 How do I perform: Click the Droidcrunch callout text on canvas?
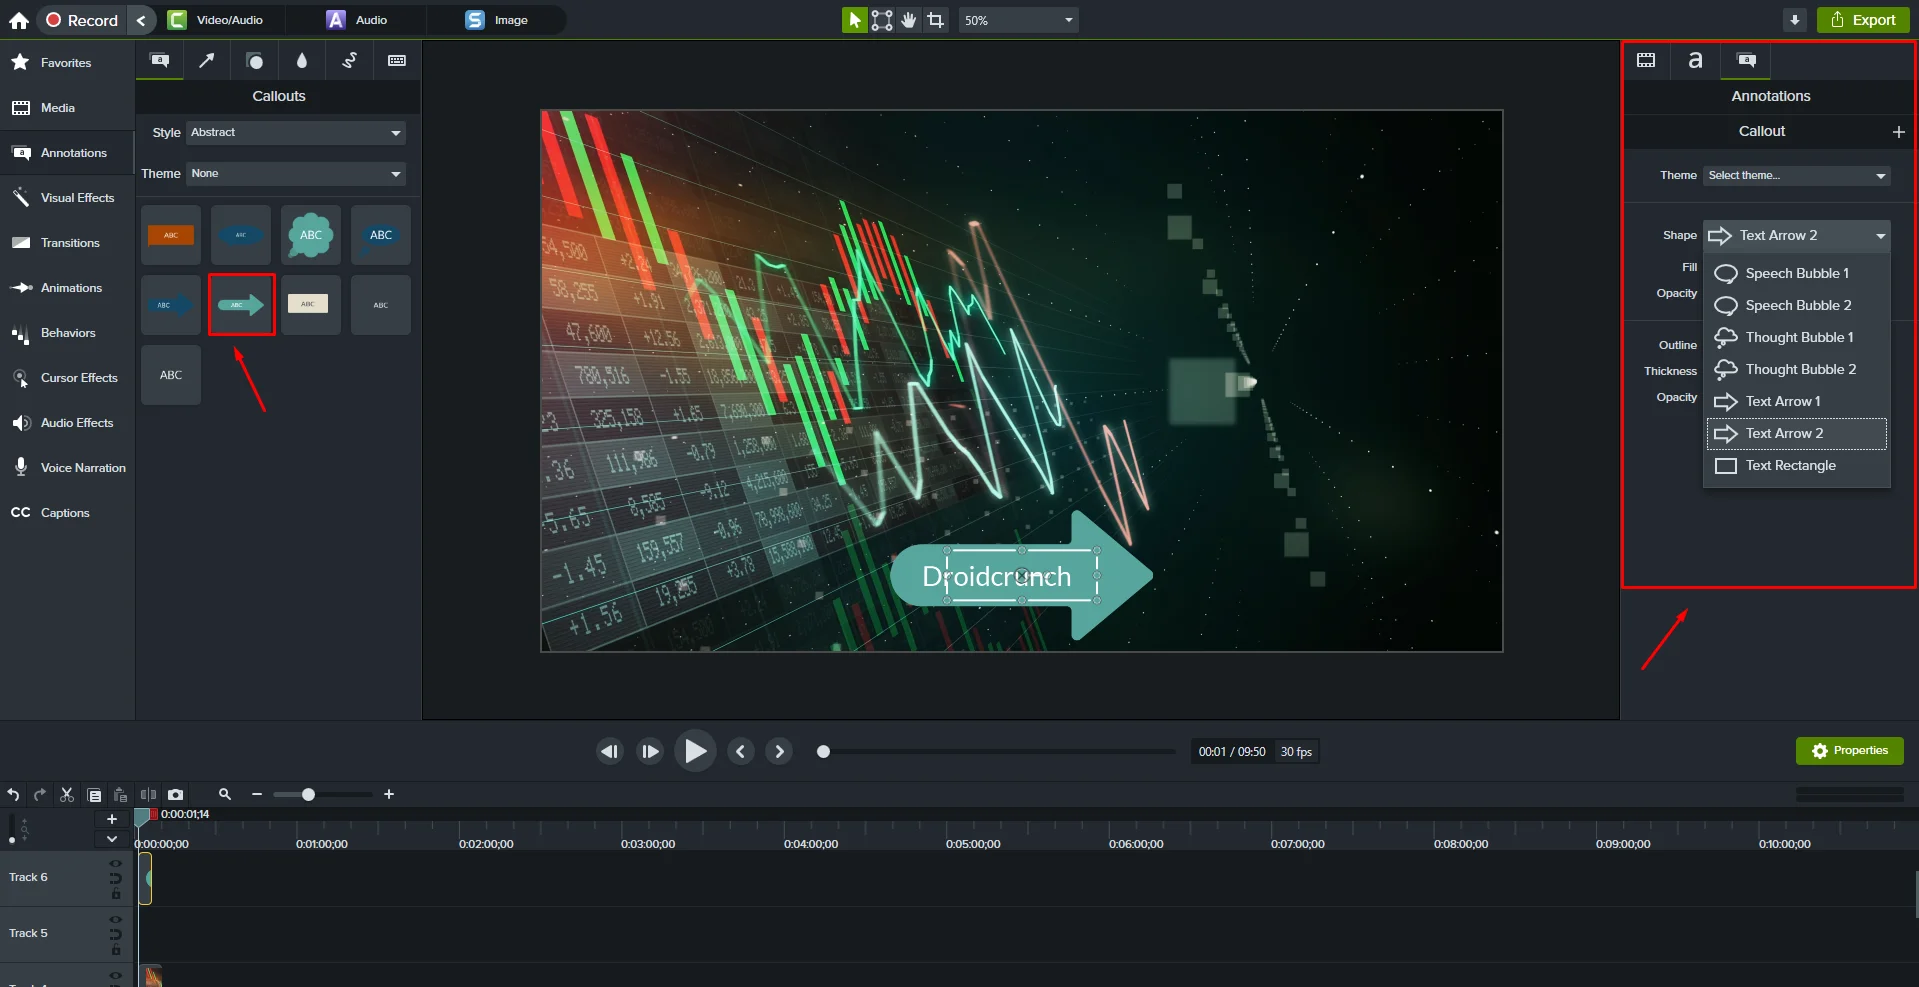pyautogui.click(x=996, y=577)
